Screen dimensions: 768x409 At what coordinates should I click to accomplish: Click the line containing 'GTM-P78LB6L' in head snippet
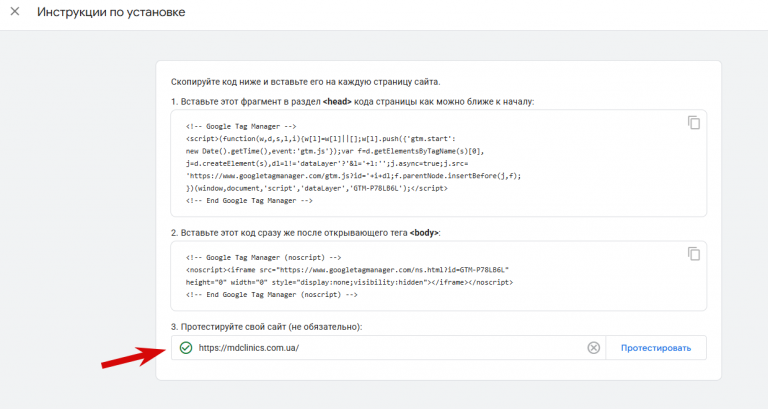(316, 188)
